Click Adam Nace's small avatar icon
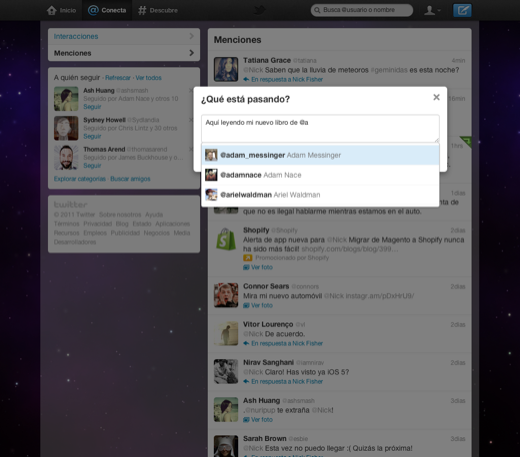520x457 pixels. (211, 175)
